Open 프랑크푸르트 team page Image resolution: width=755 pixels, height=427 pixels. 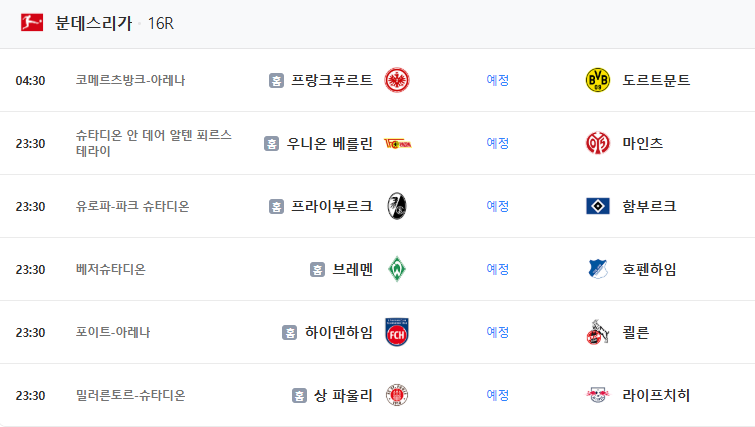pos(331,80)
